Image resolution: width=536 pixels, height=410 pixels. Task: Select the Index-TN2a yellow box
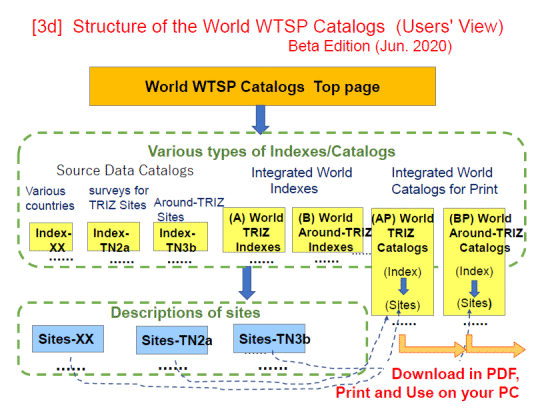tap(113, 237)
